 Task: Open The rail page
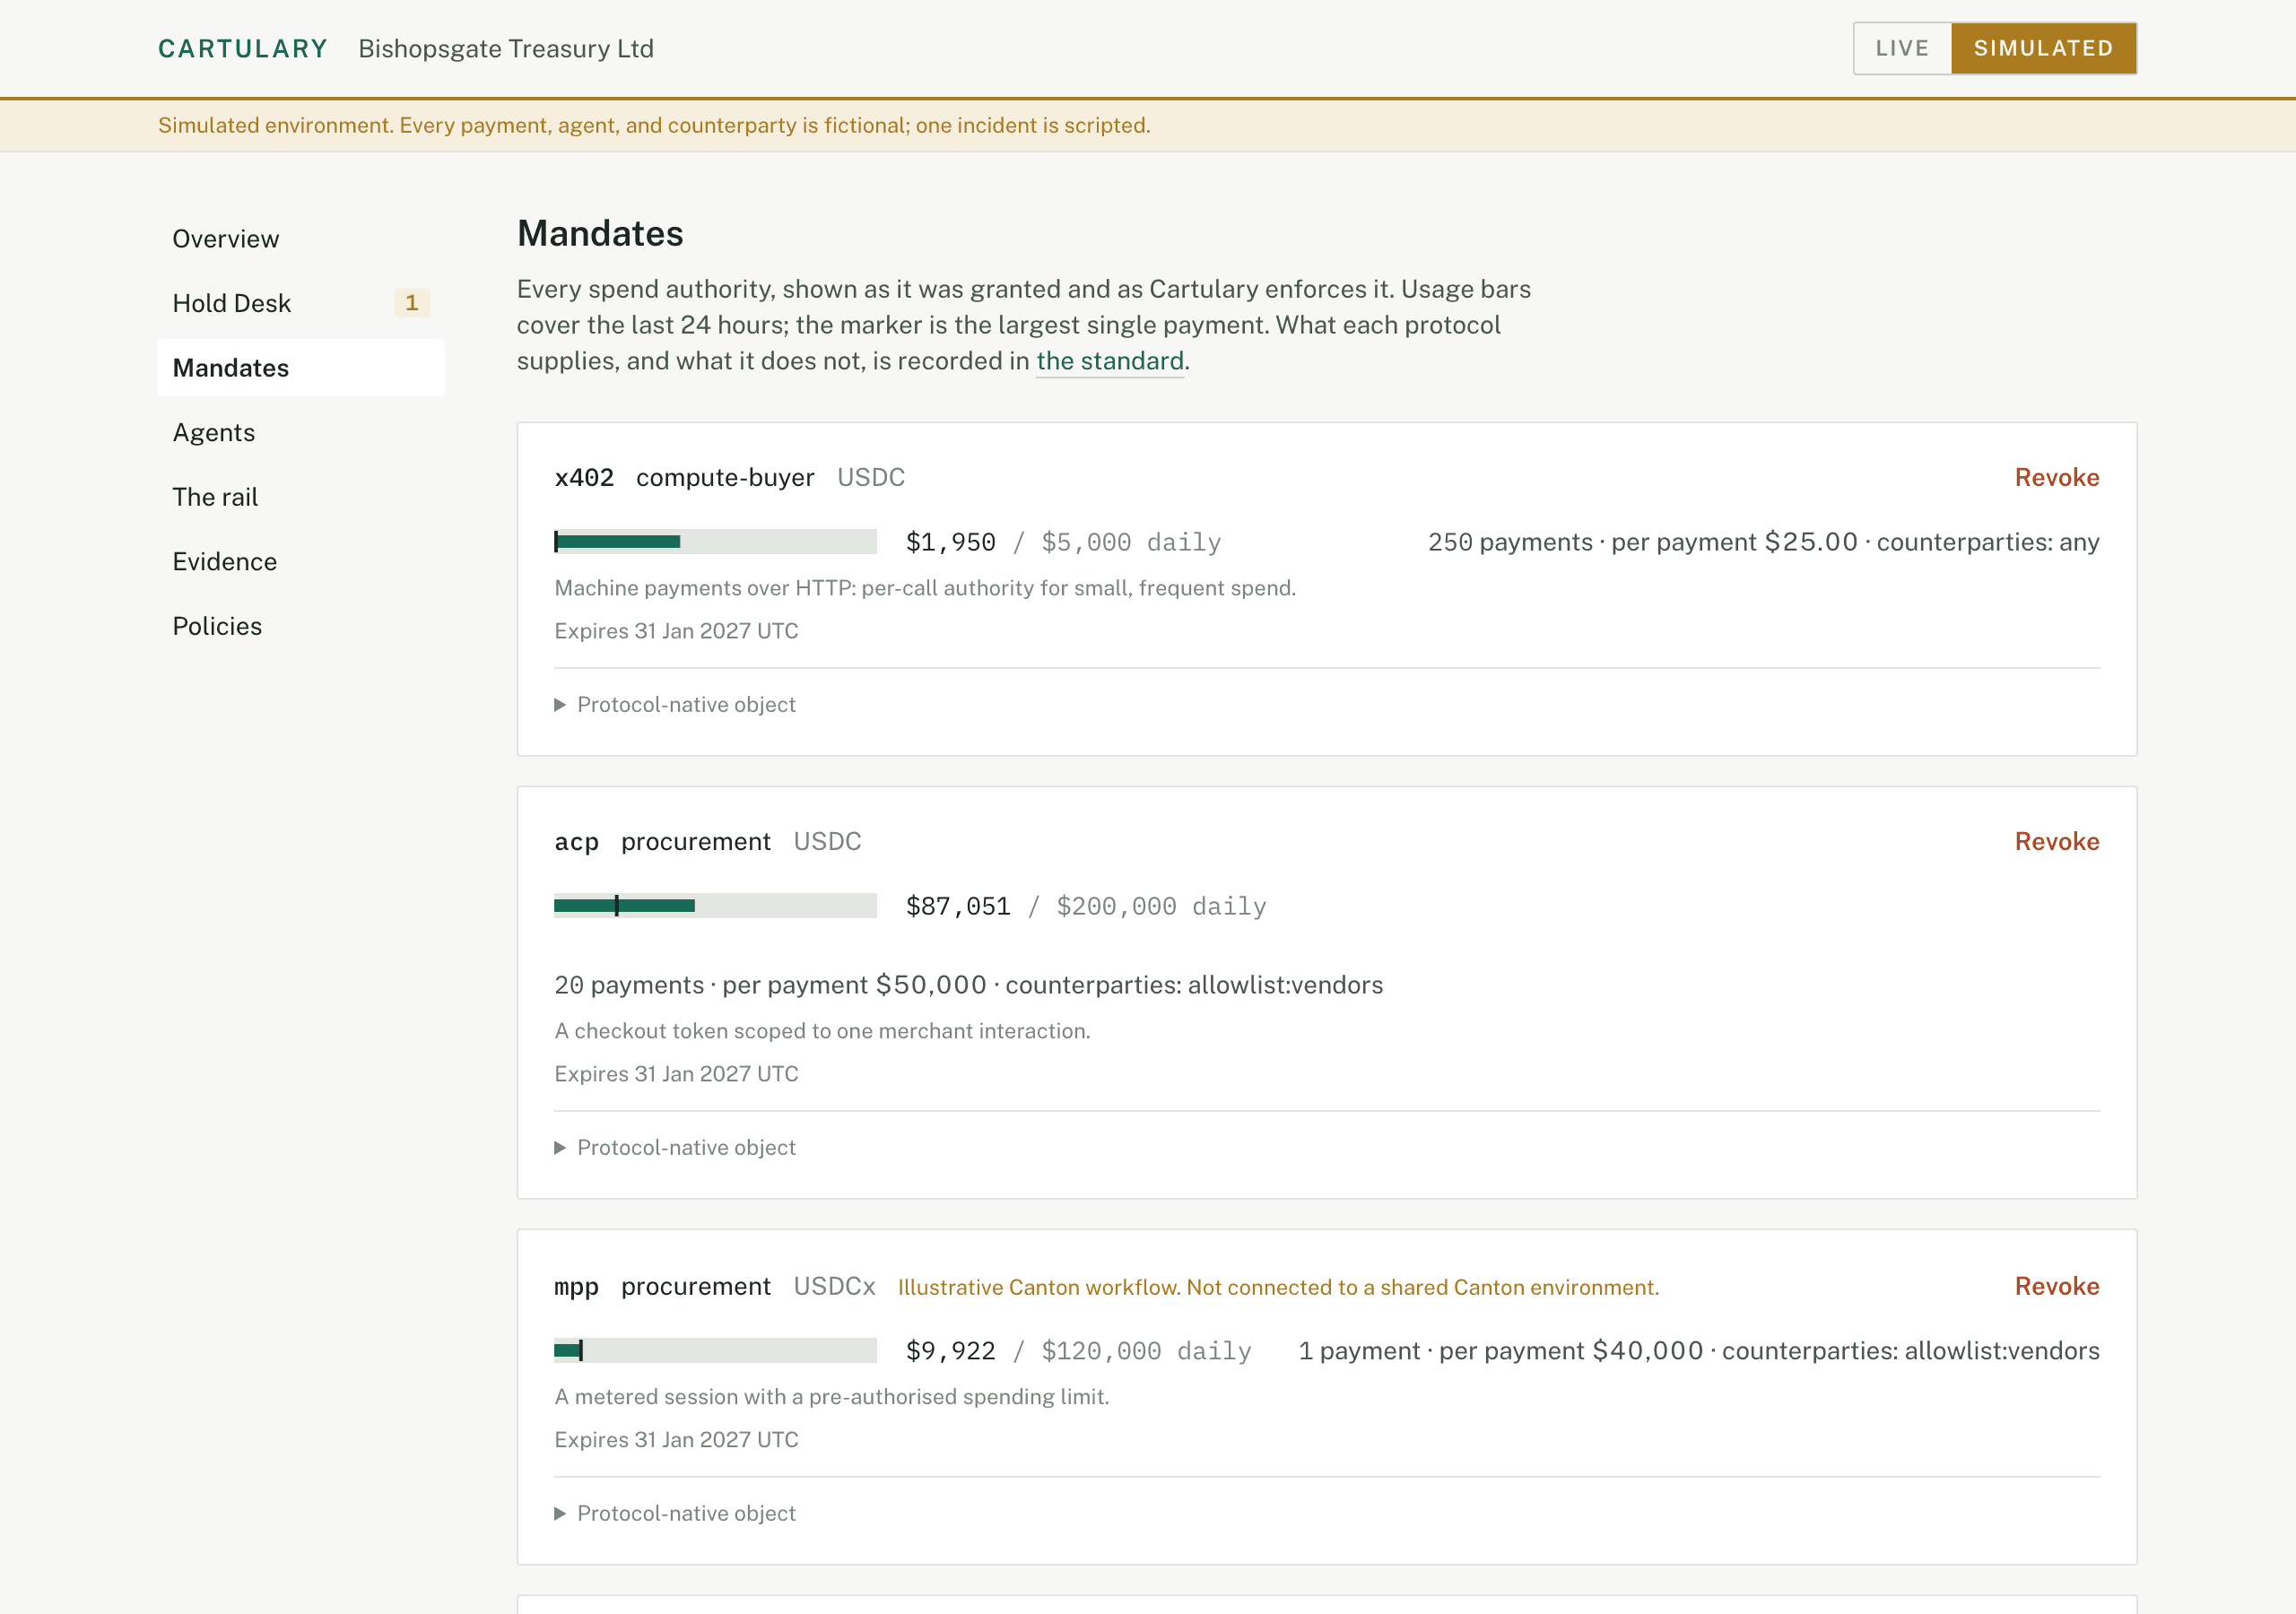click(x=301, y=497)
